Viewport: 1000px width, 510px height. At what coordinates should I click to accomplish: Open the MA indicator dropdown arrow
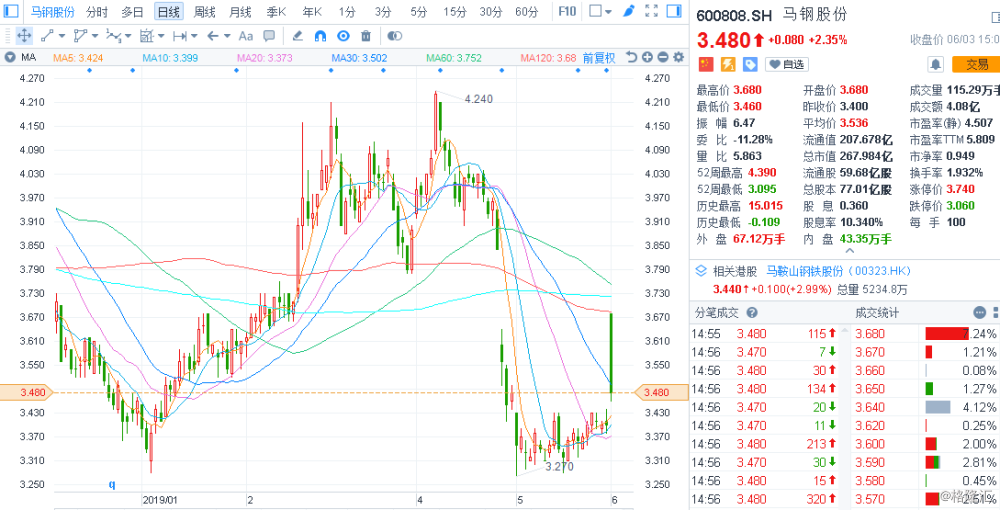(10, 57)
